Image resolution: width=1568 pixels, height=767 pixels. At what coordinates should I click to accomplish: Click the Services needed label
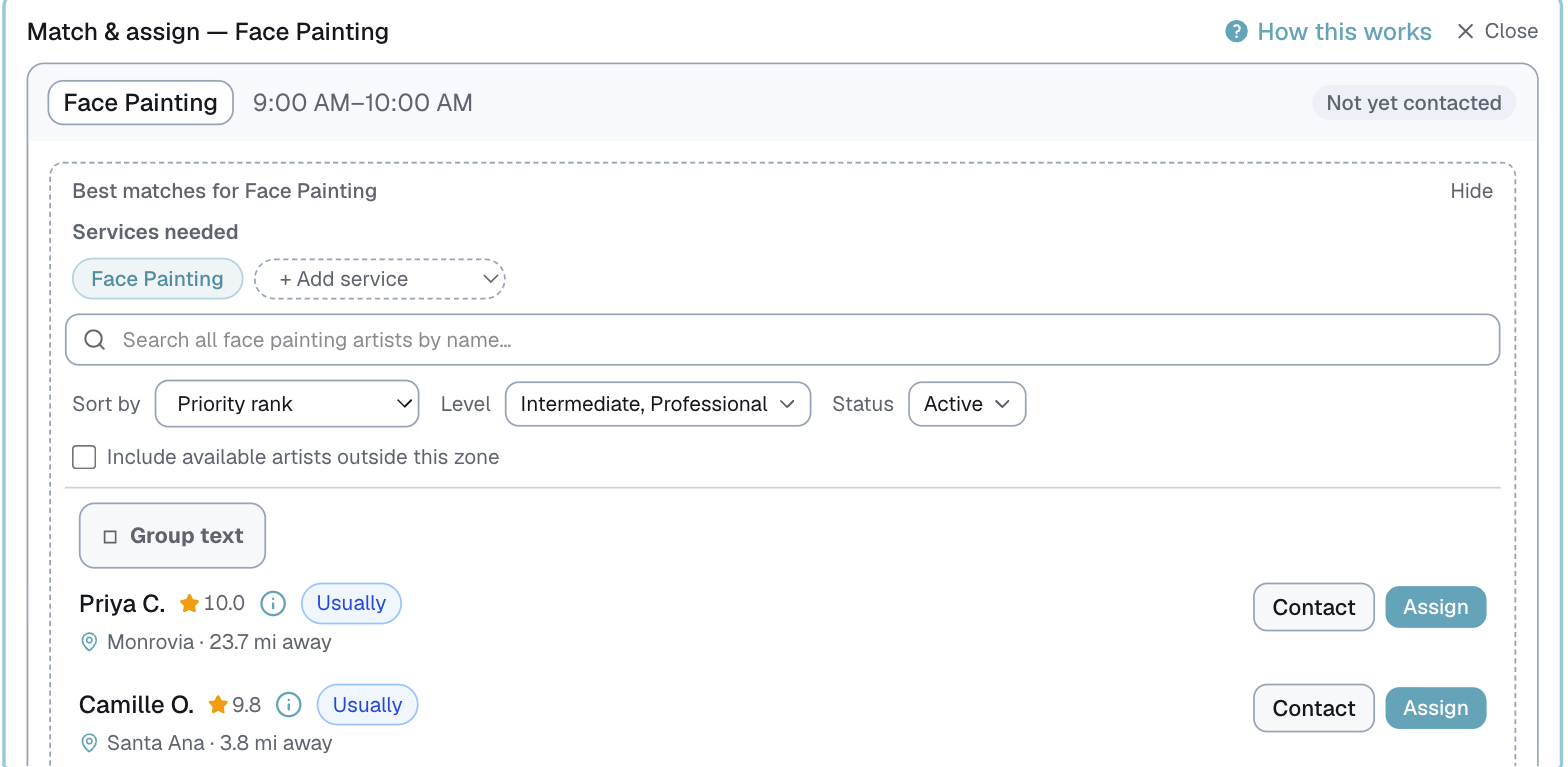pos(156,232)
